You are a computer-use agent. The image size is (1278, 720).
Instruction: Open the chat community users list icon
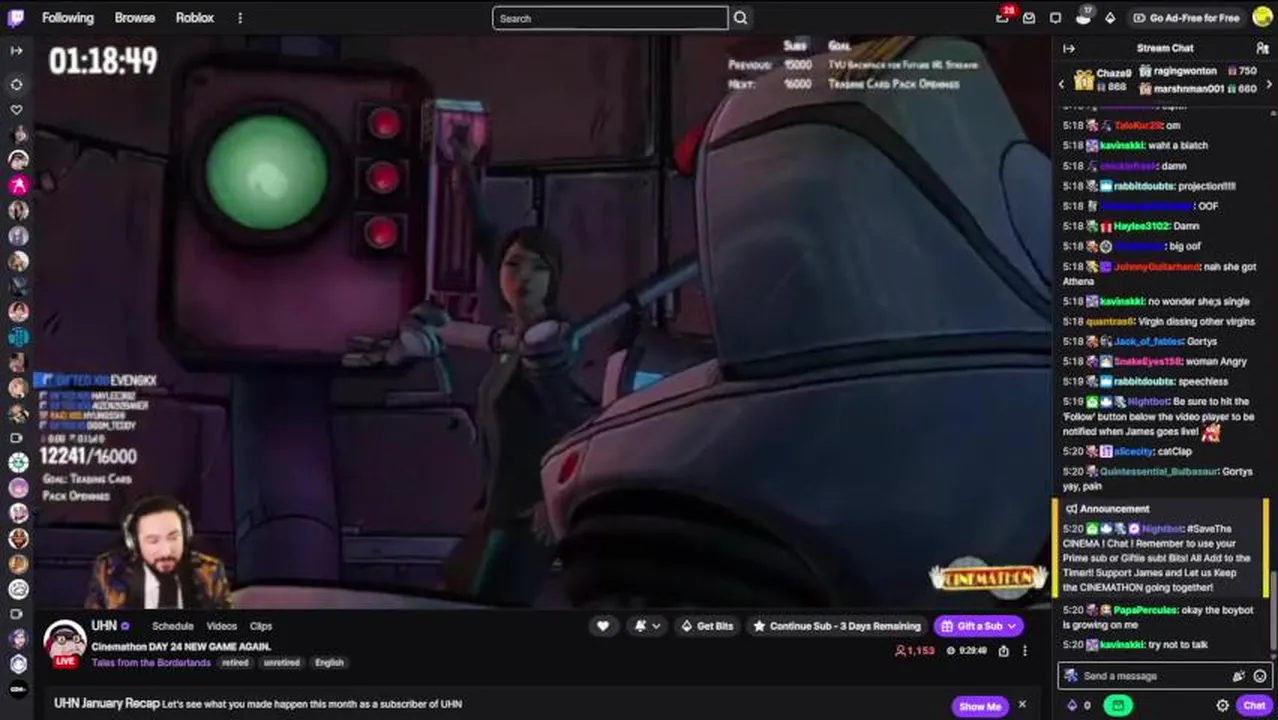click(1262, 48)
